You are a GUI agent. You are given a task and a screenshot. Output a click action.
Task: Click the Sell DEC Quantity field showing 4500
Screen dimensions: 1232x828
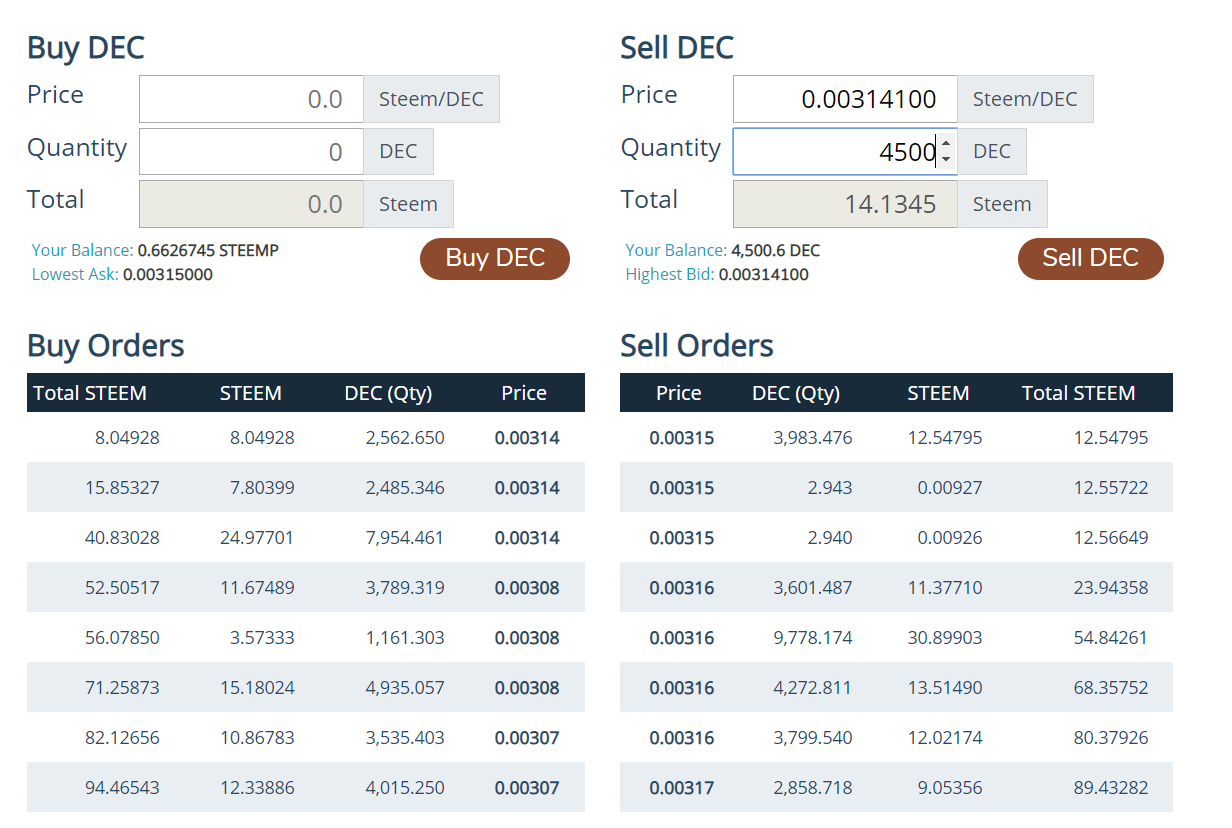(x=835, y=152)
